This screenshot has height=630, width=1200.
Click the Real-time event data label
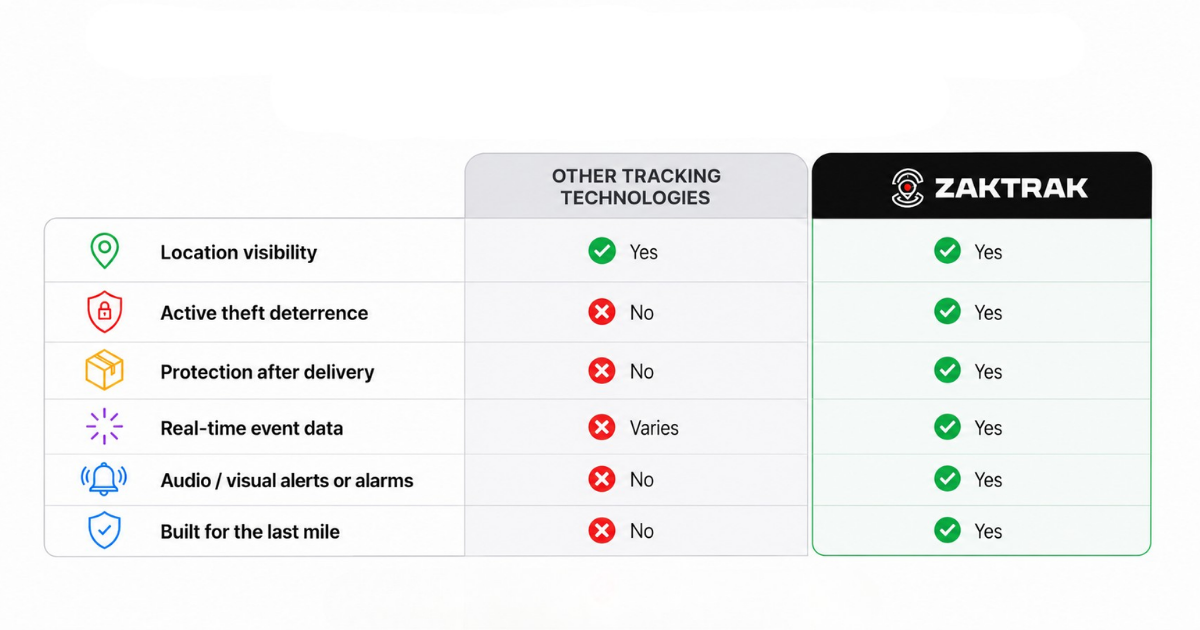[252, 428]
